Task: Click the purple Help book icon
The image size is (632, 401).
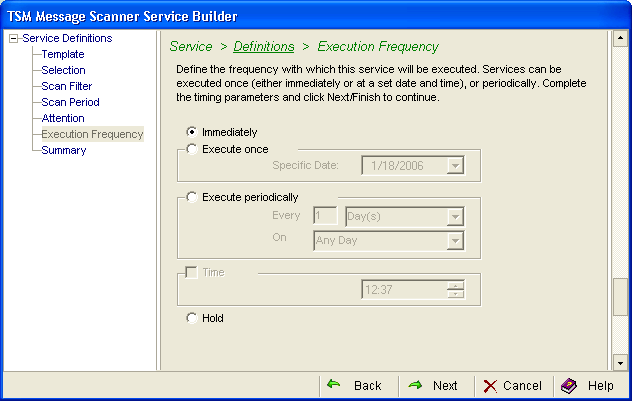Action: tap(569, 386)
